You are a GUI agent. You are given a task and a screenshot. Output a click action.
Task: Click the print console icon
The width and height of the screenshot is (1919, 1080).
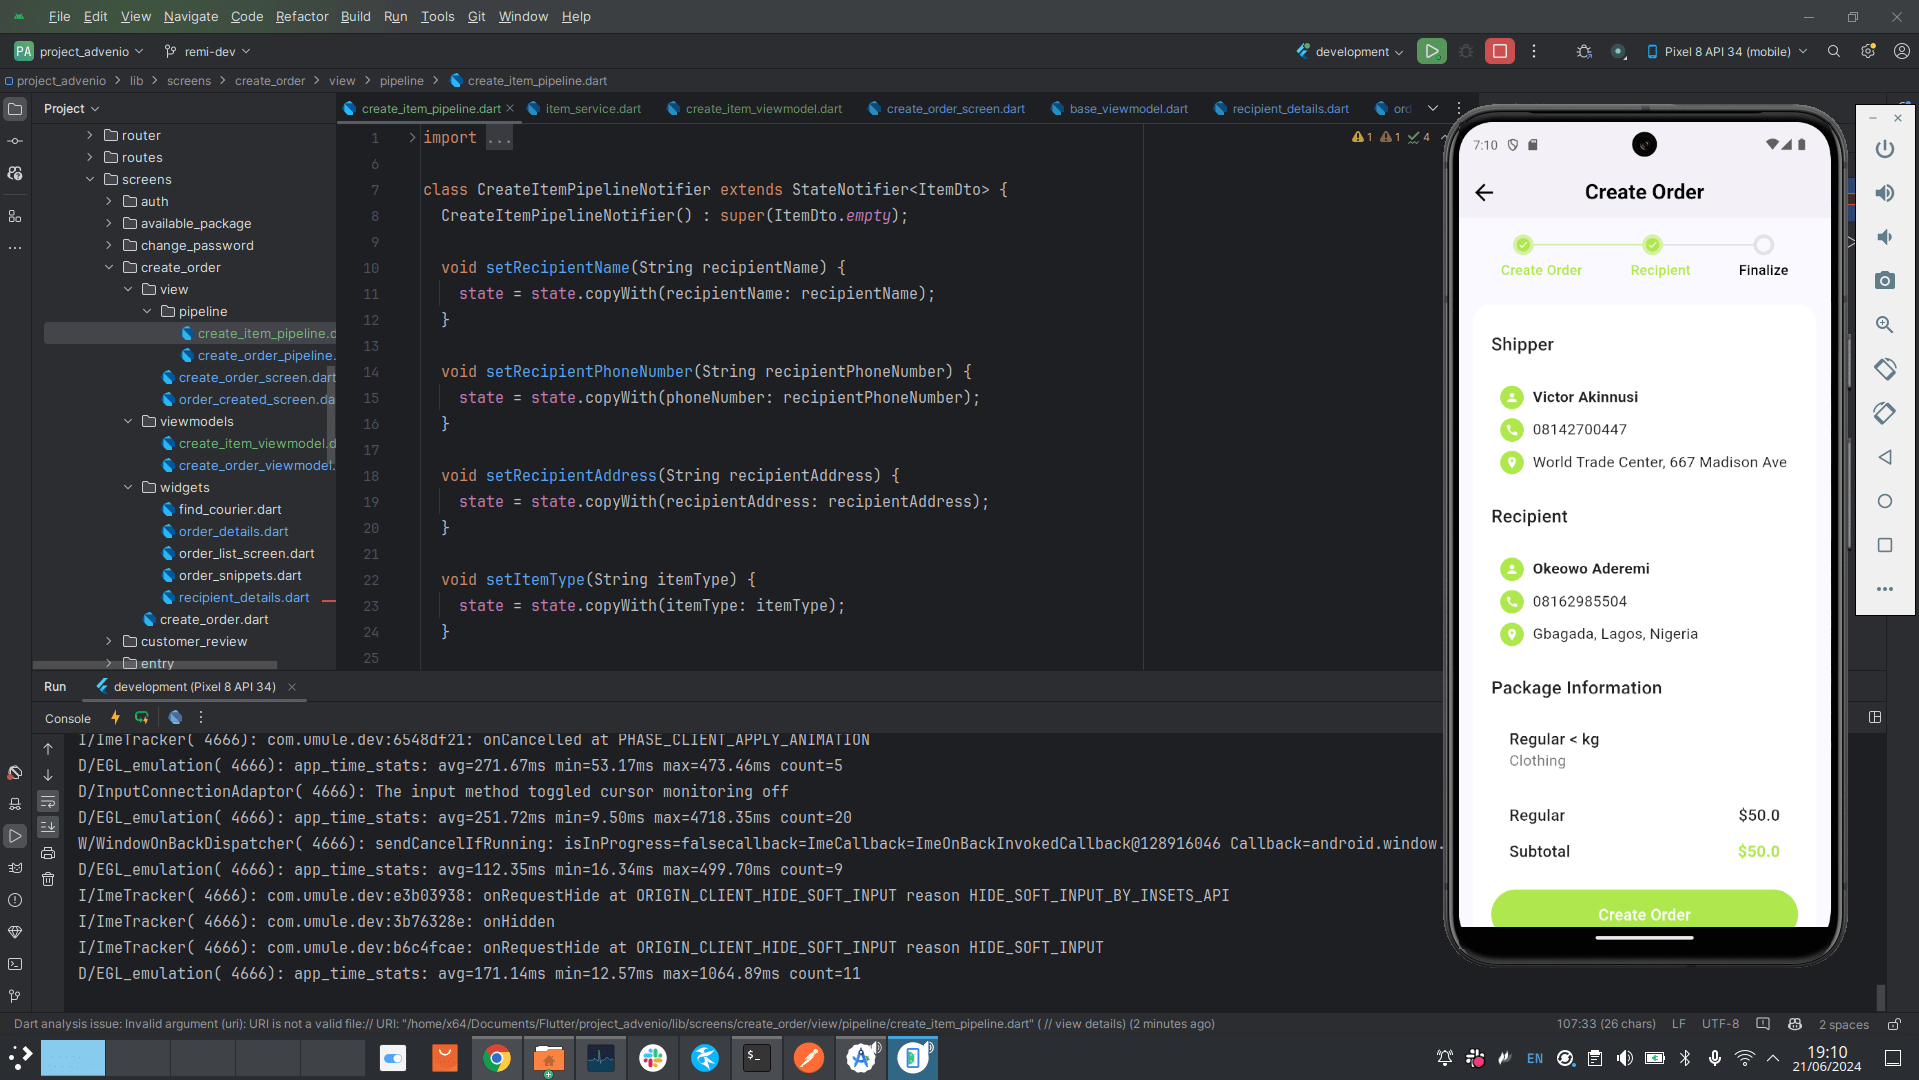pos(48,853)
